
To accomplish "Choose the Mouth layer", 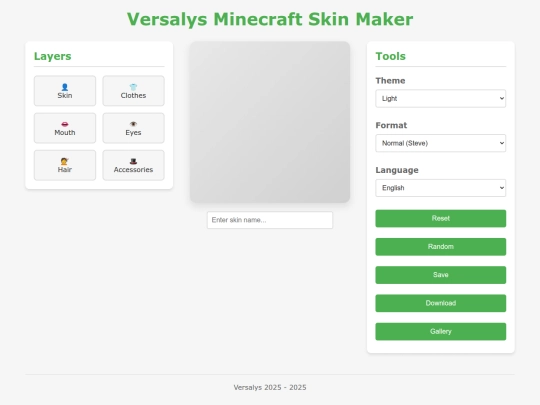I will tap(65, 128).
